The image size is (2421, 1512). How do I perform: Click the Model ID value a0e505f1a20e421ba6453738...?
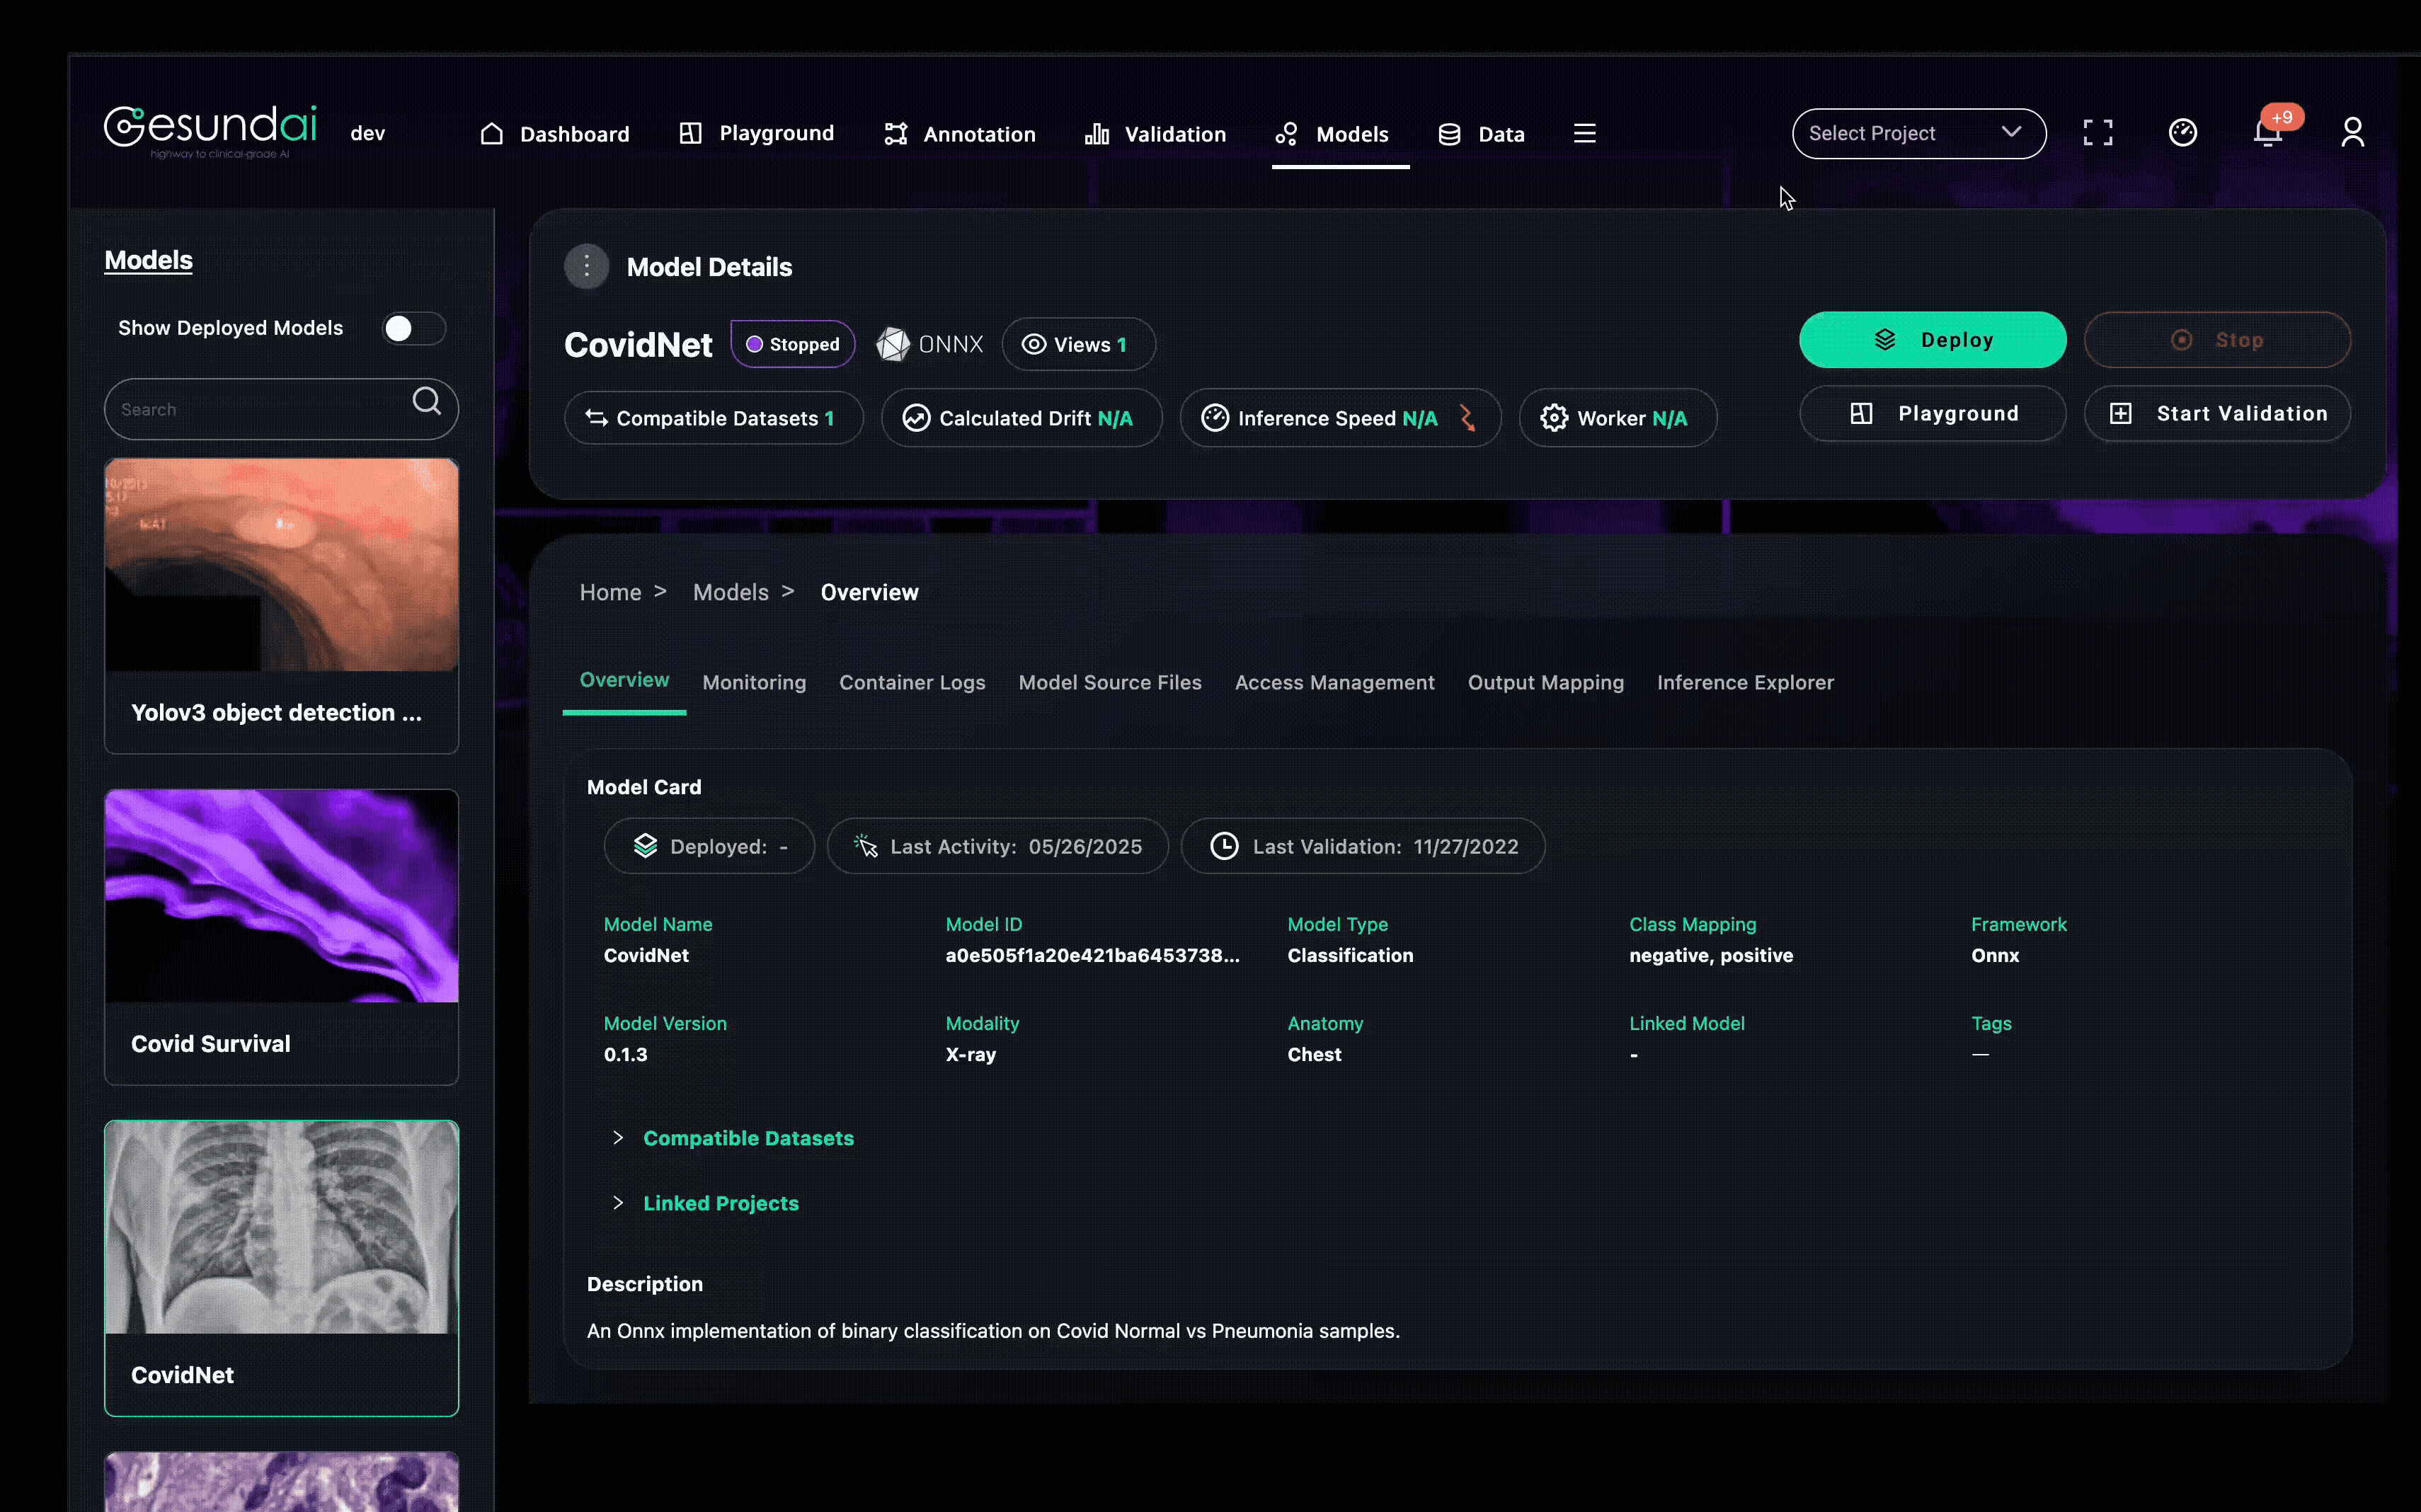pos(1092,955)
